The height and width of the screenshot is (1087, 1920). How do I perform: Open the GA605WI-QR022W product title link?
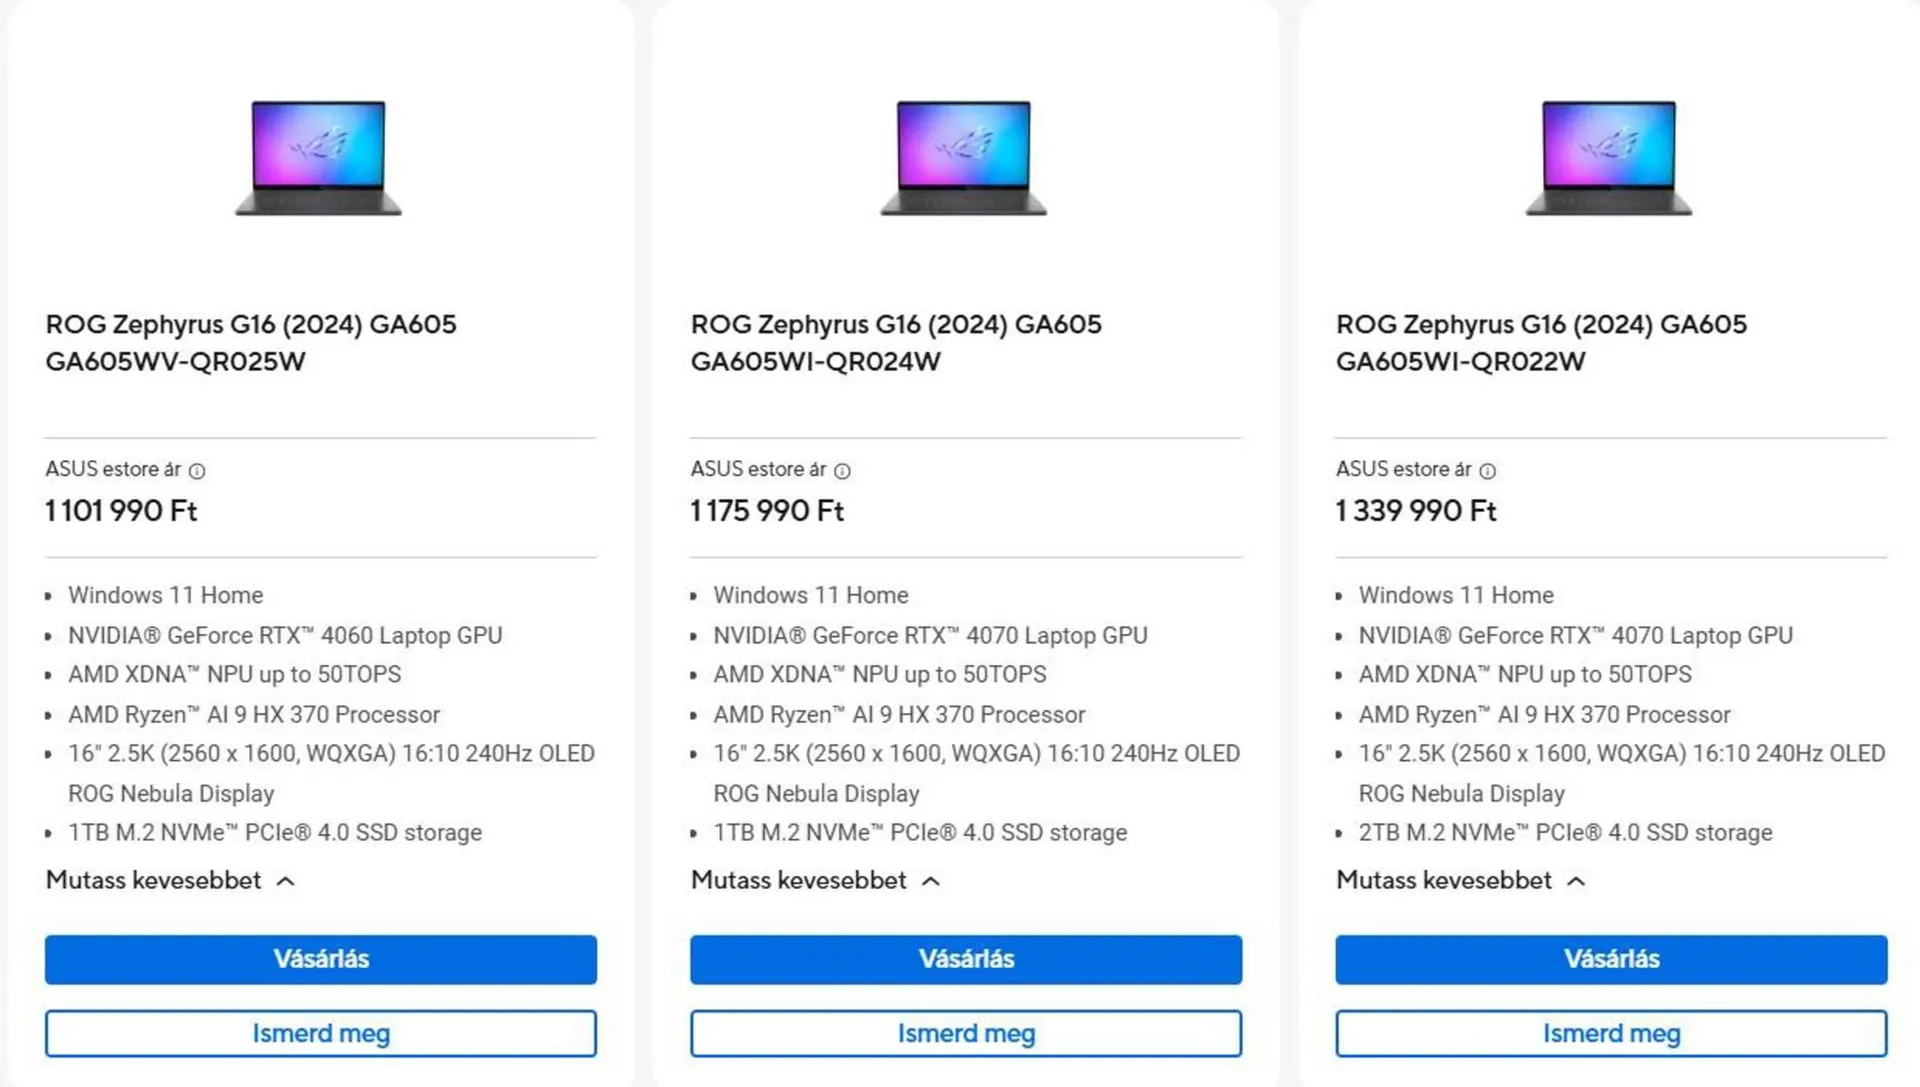pos(1540,343)
